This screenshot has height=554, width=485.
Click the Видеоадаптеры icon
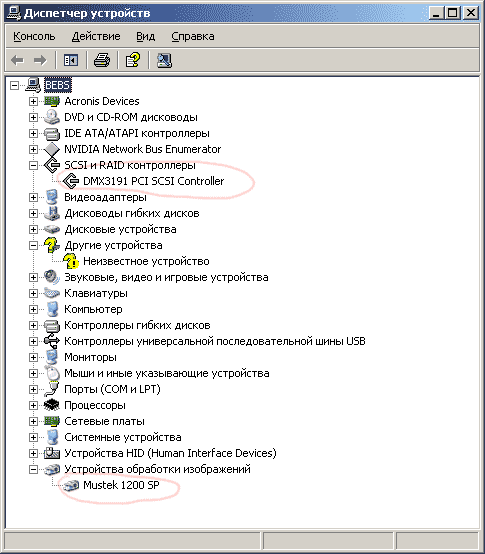(x=52, y=197)
